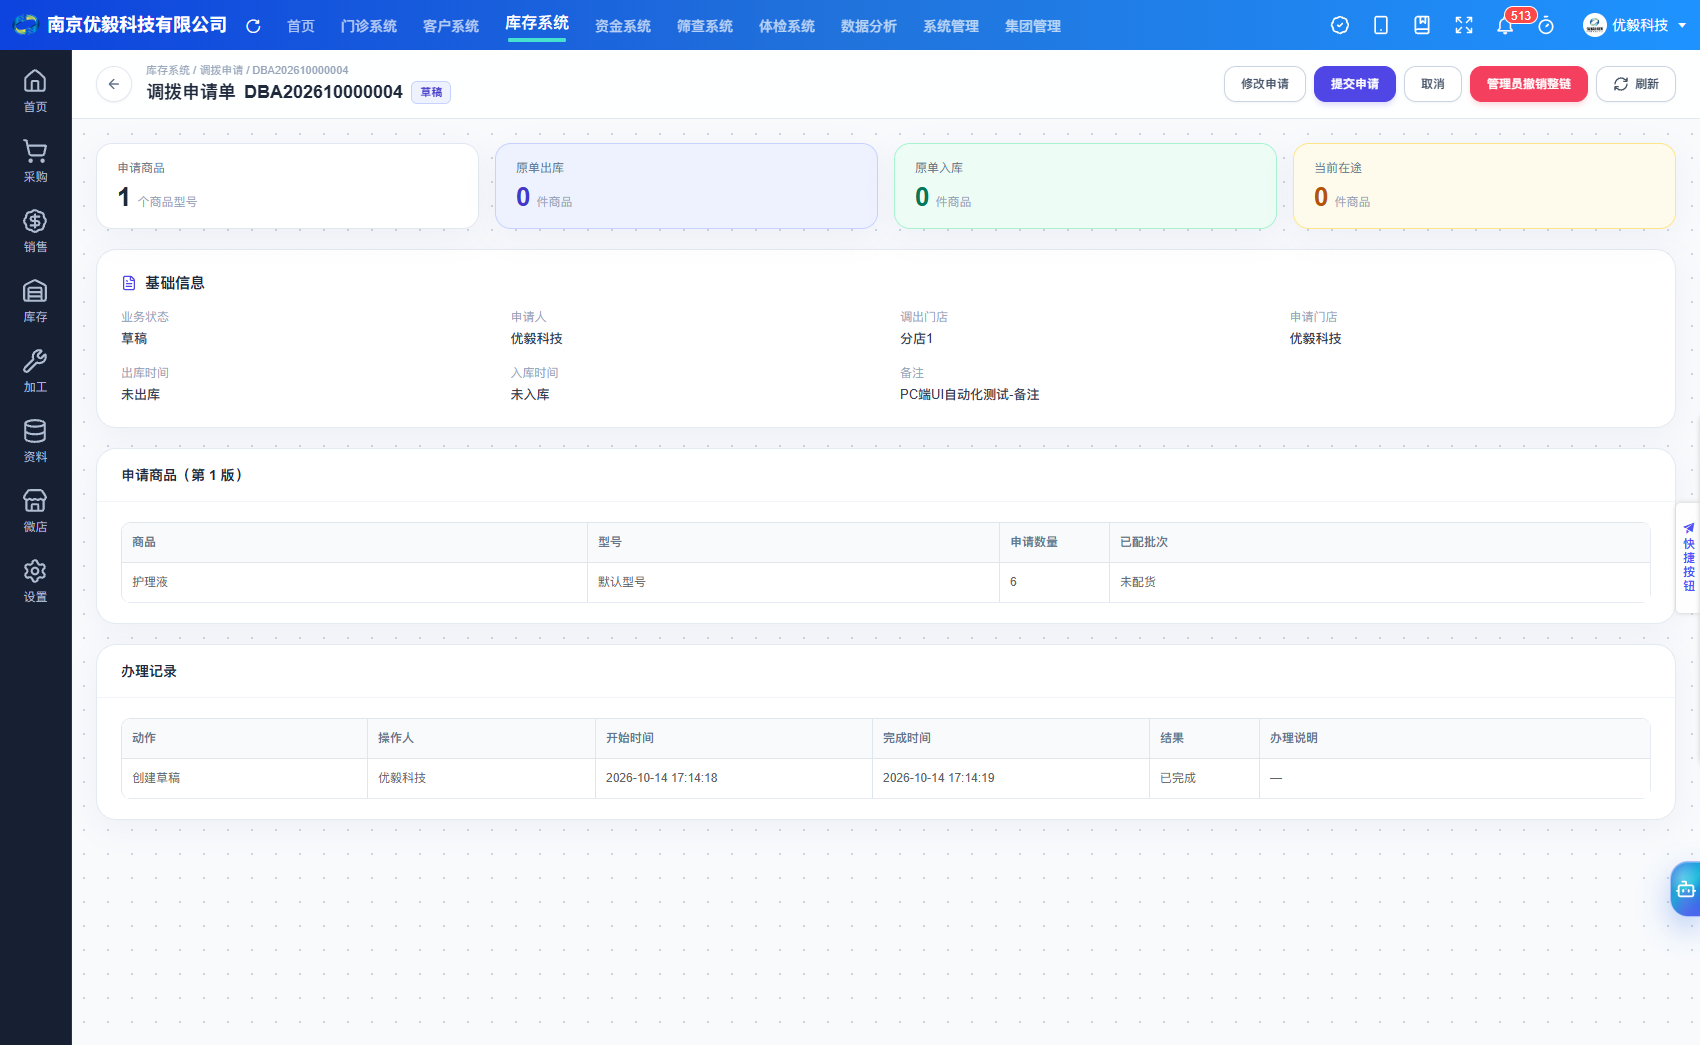The height and width of the screenshot is (1045, 1700).
Task: Open the bookmark manual icon in the header
Action: 1422,25
